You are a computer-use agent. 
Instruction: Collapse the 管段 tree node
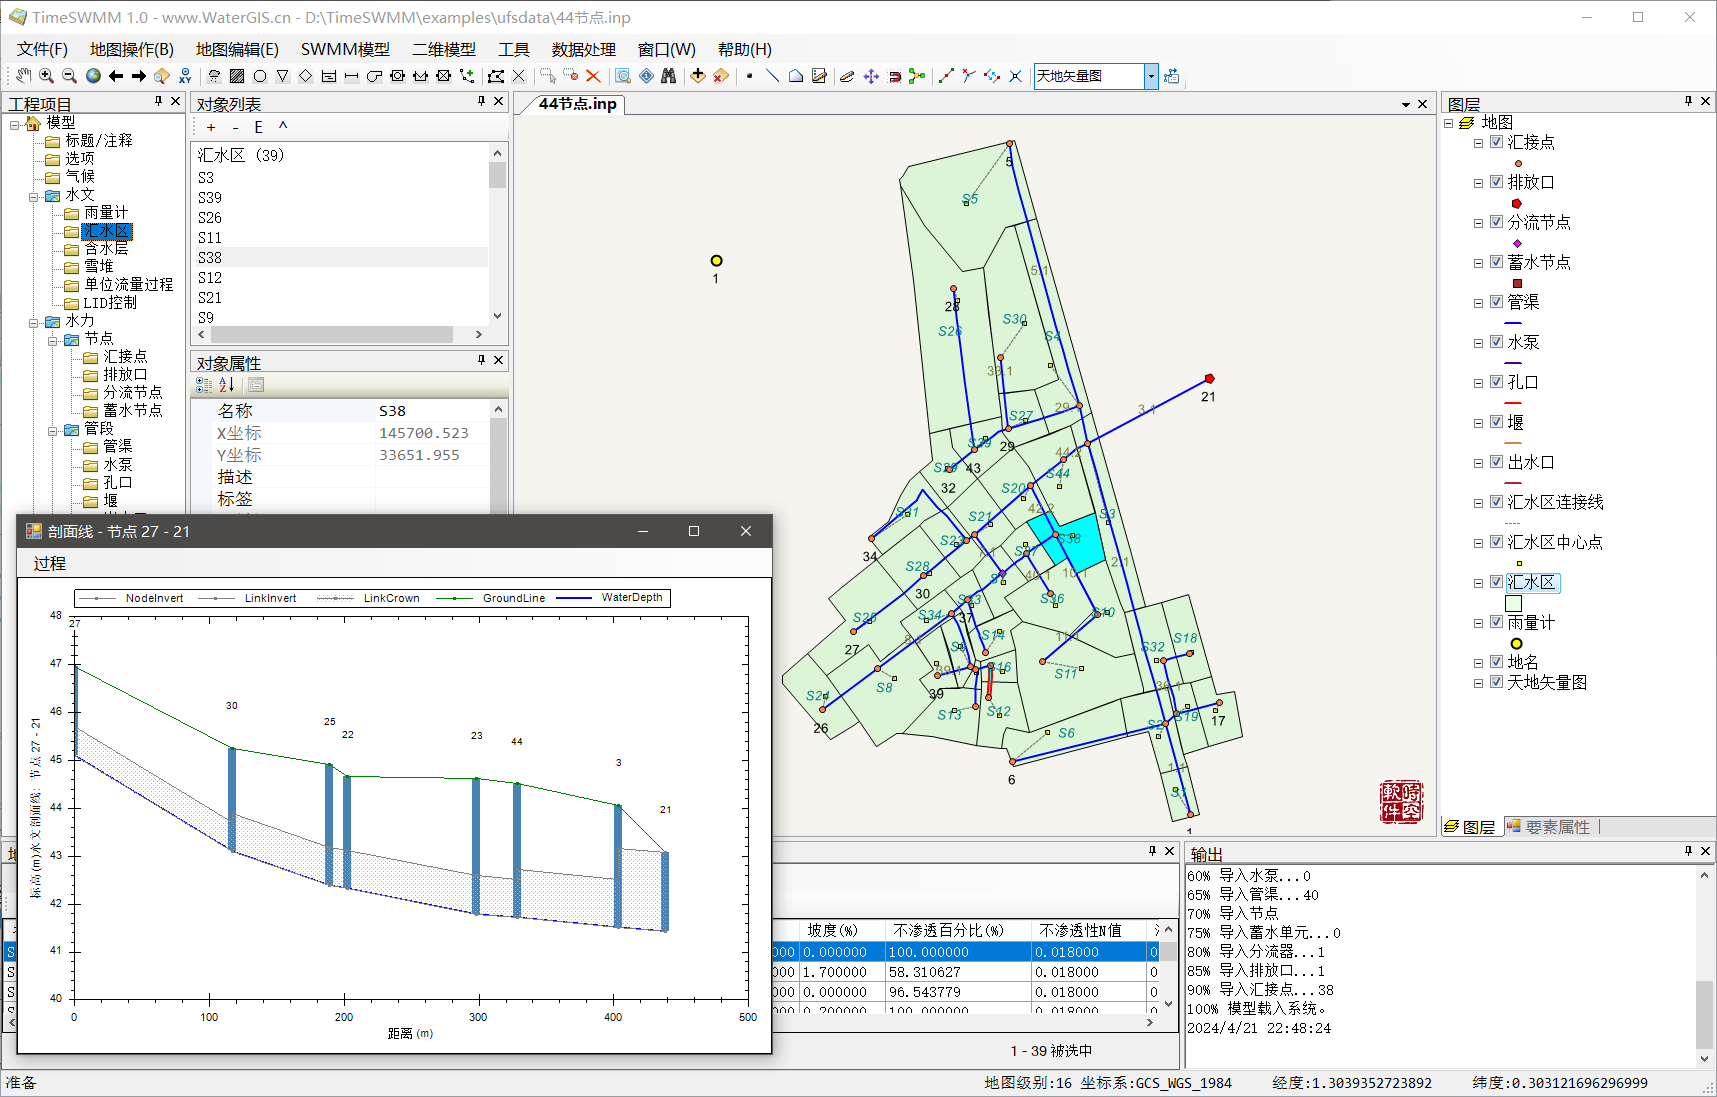pyautogui.click(x=53, y=430)
